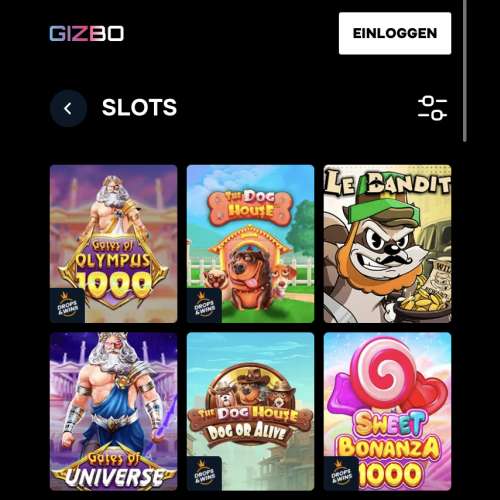This screenshot has width=500, height=500.
Task: Click Drops & Wins badge on Sweet Bonanza
Action: pos(341,473)
